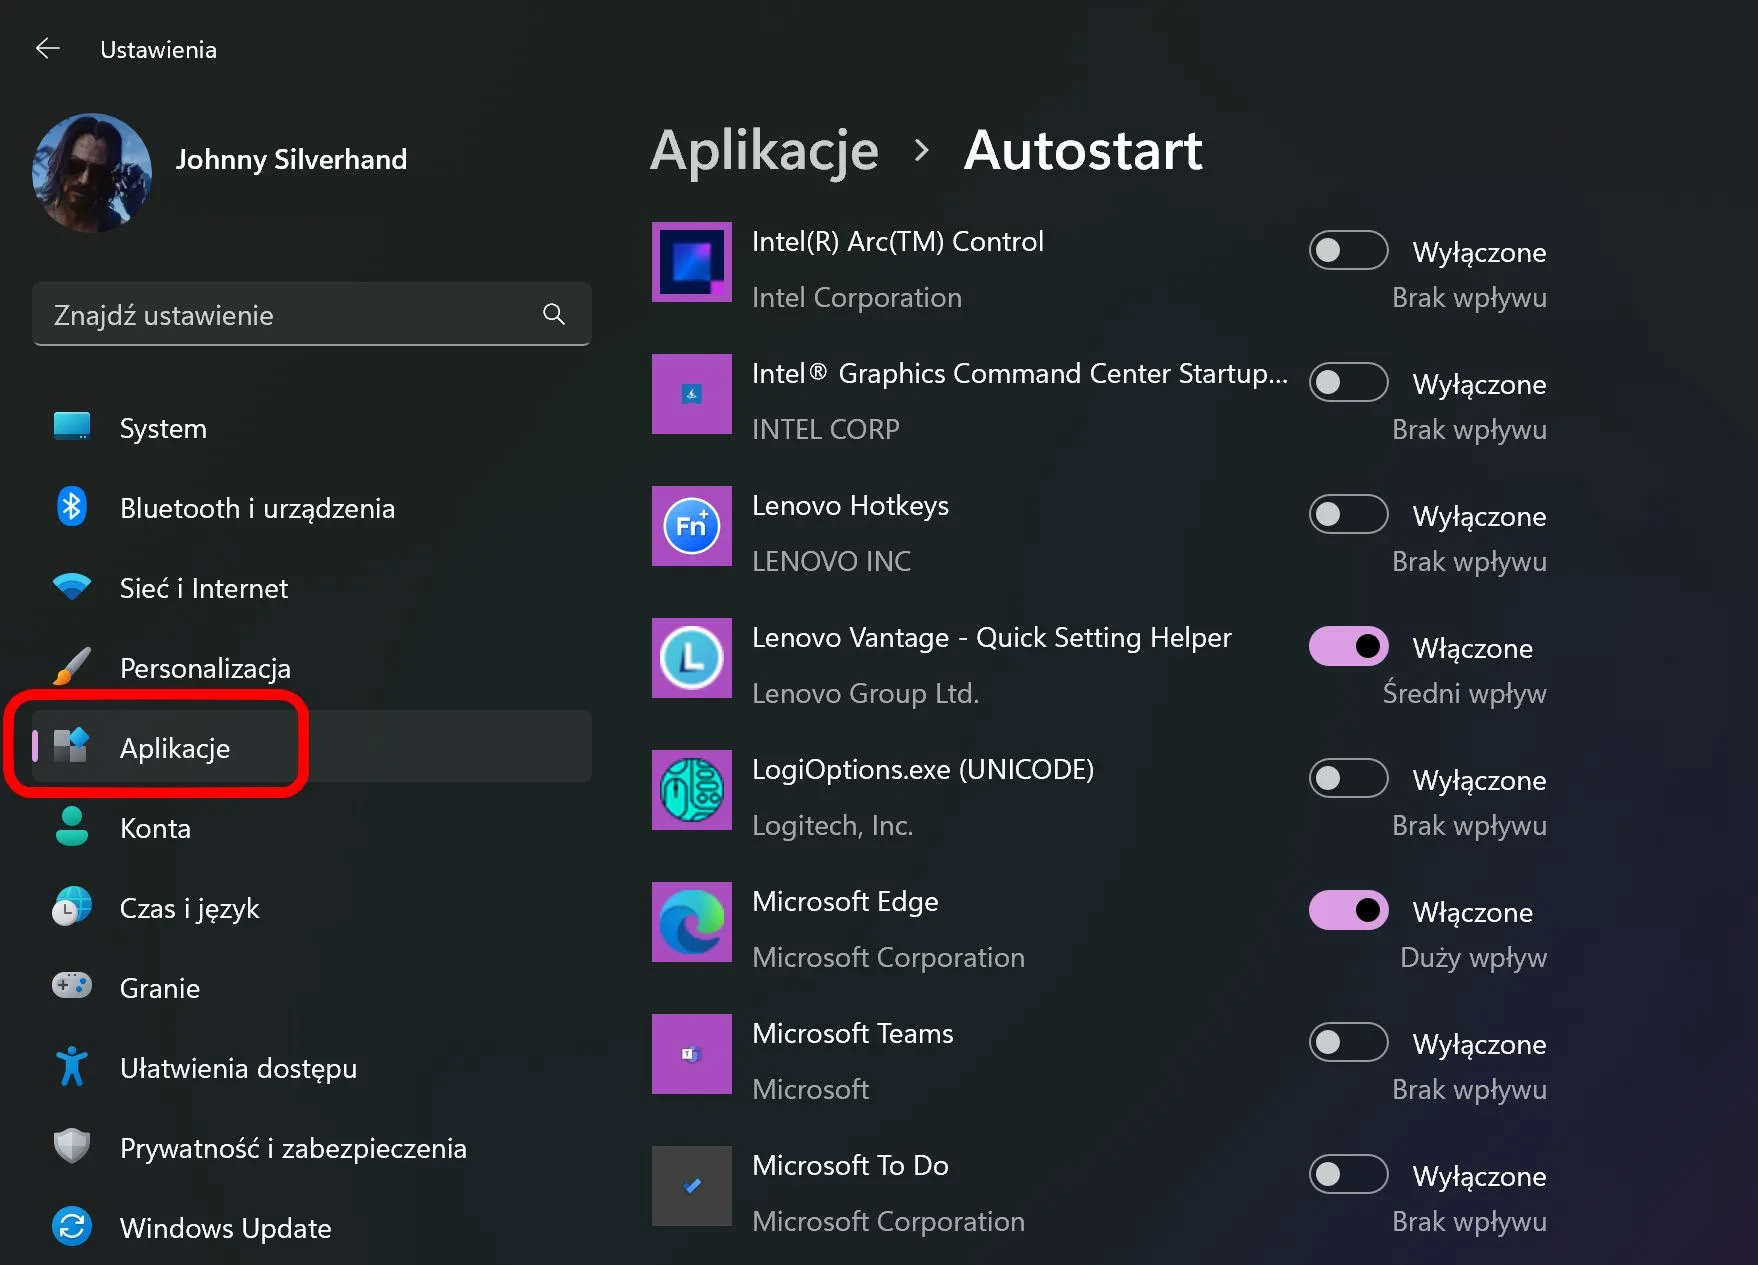Viewport: 1758px width, 1265px height.
Task: Turn off Lenovo Vantage autostart toggle
Action: [x=1348, y=646]
